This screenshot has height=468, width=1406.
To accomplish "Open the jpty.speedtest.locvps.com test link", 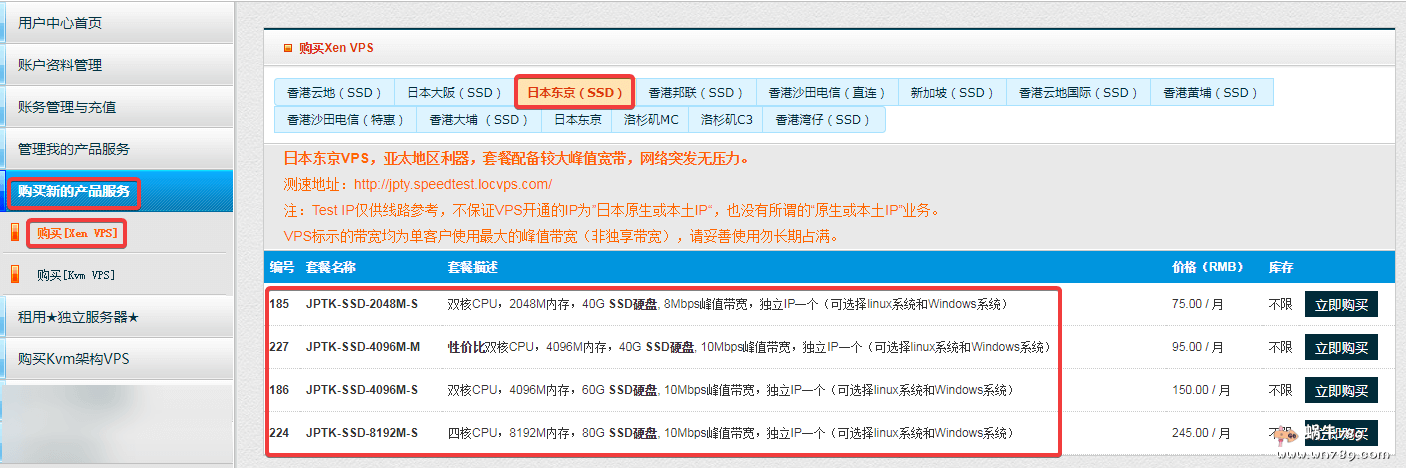I will tap(453, 185).
